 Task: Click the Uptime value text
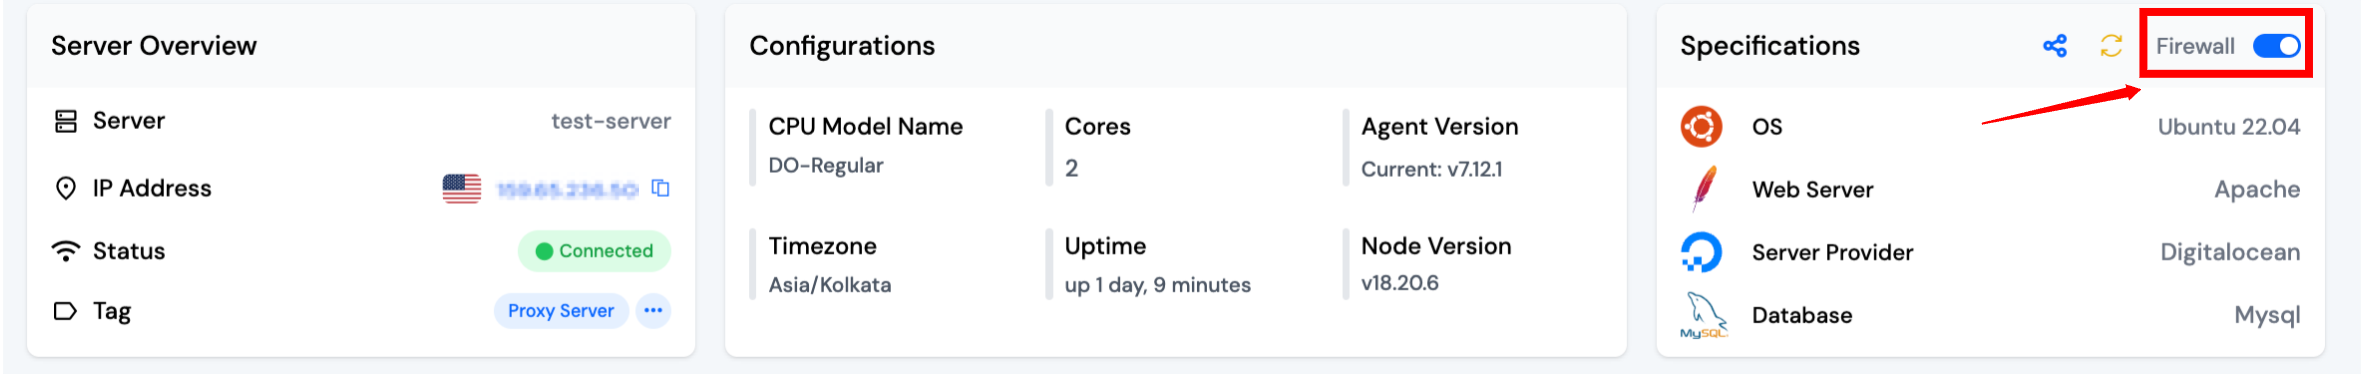[1158, 285]
